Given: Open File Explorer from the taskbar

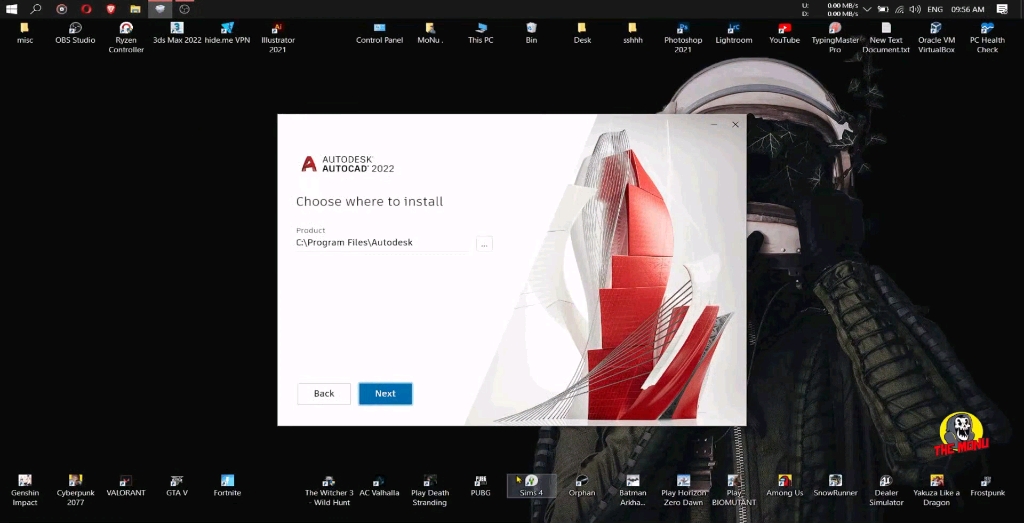Looking at the screenshot, I should coord(135,9).
